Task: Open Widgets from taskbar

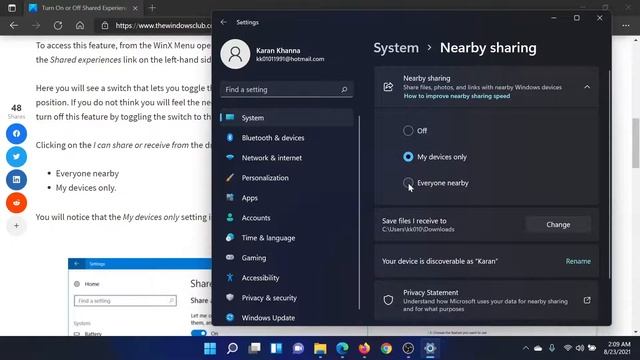Action: (276, 349)
